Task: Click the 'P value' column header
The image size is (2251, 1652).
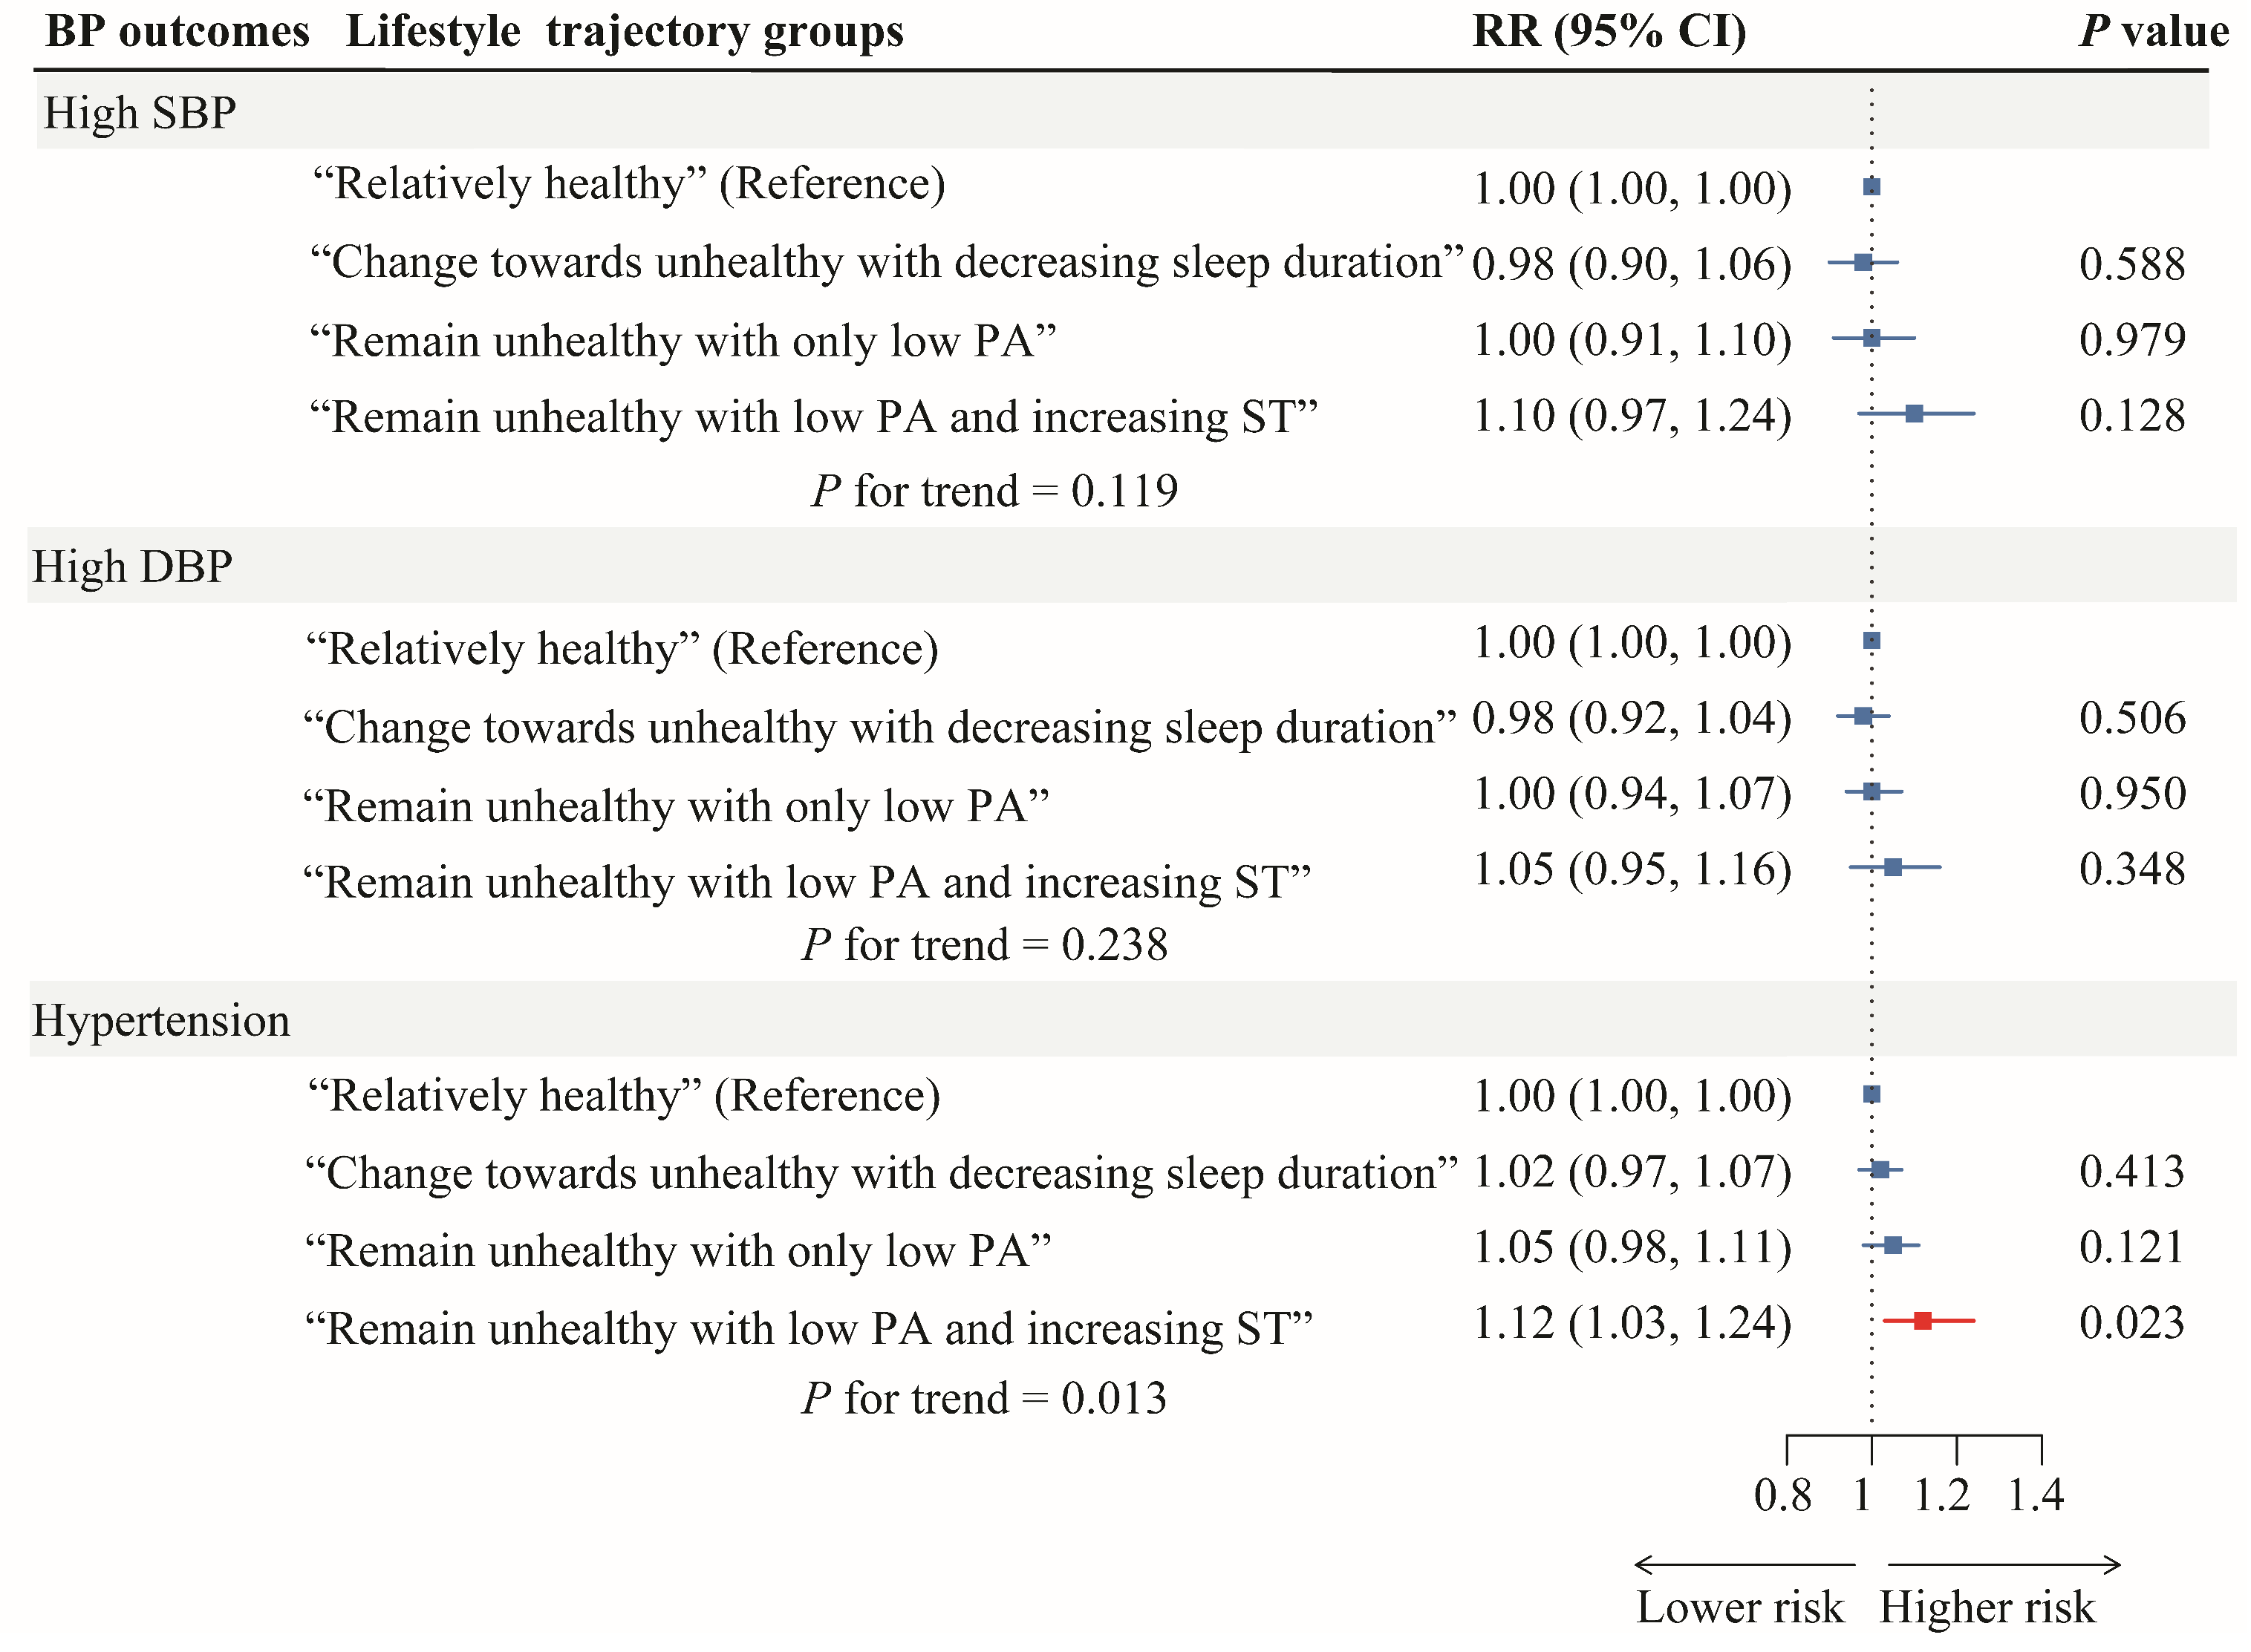Action: tap(2153, 31)
